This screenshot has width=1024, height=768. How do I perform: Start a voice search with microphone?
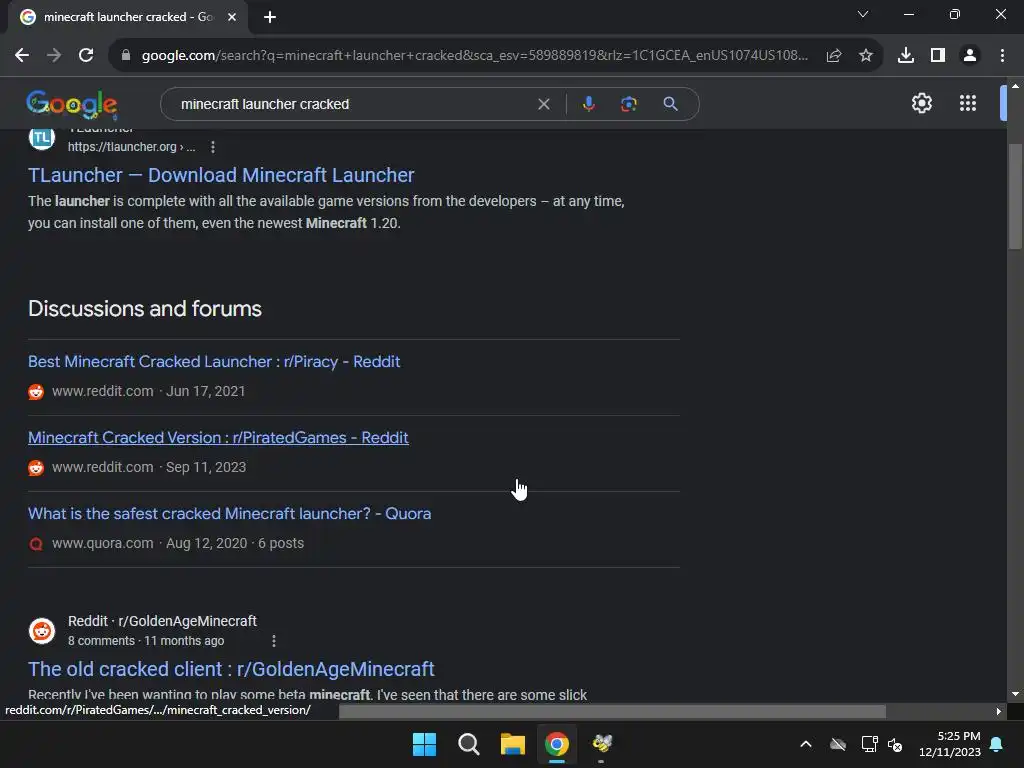[588, 104]
